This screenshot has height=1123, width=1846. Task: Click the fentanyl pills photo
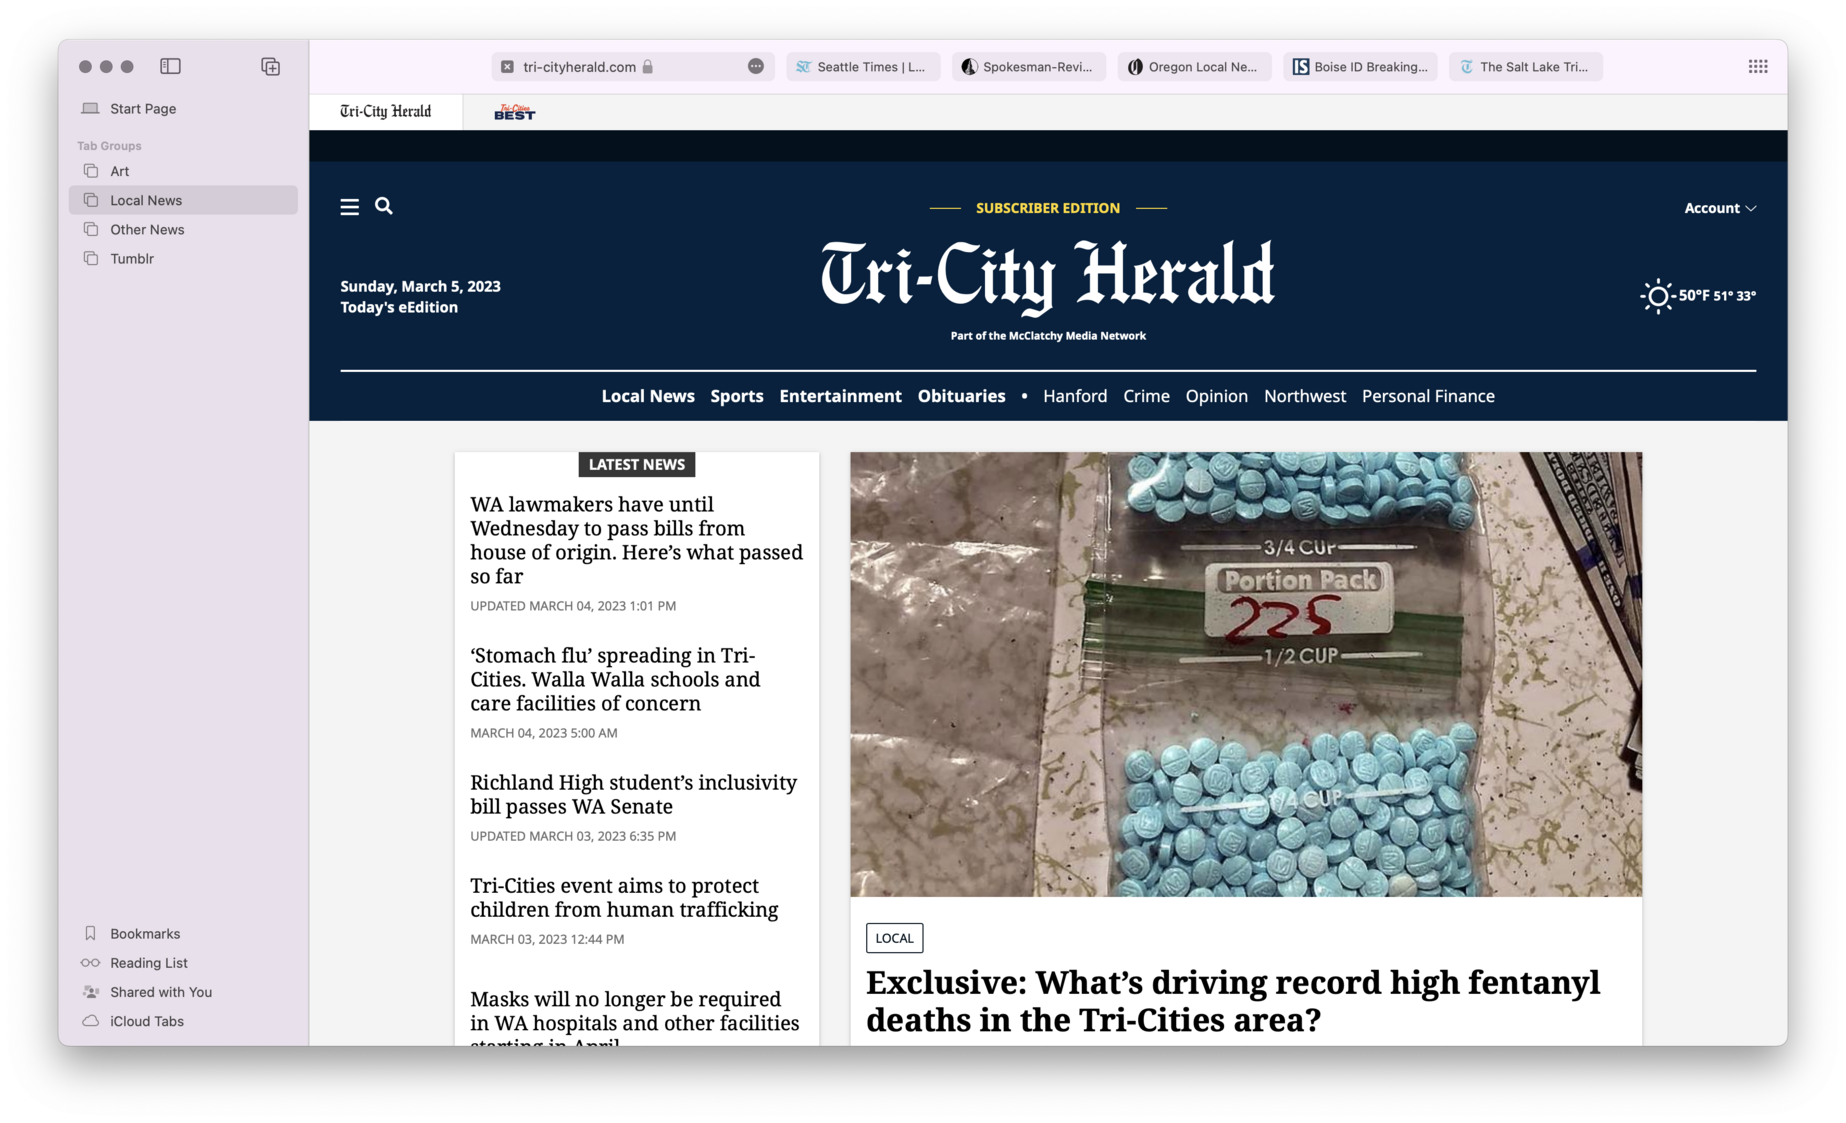[1246, 674]
